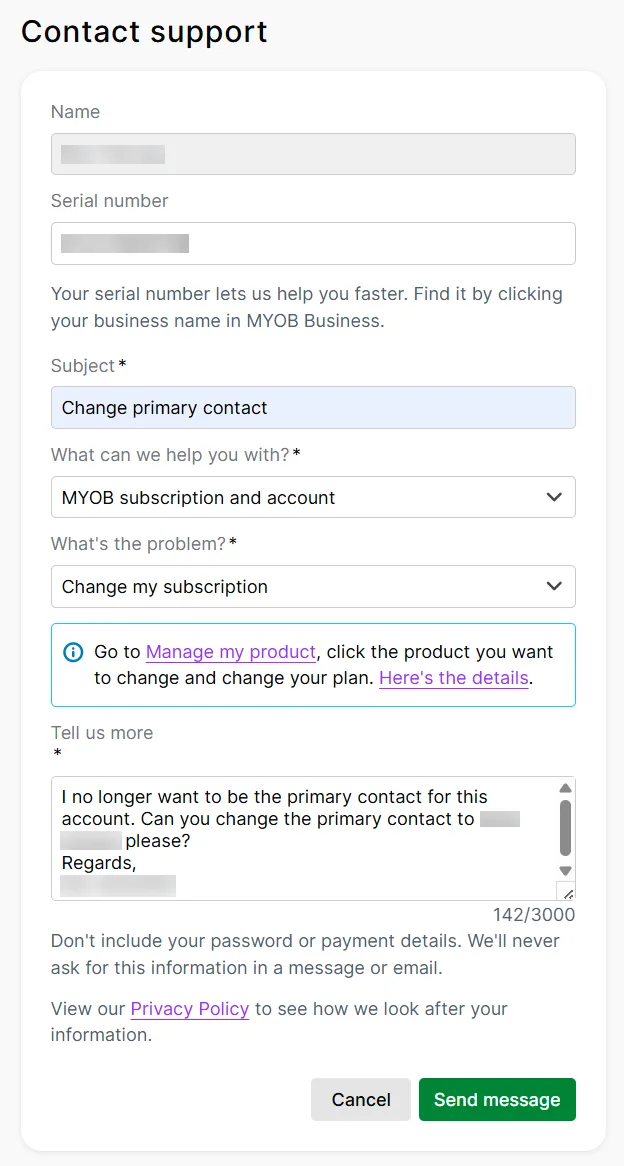Click the scroll down arrow in message box

(565, 870)
